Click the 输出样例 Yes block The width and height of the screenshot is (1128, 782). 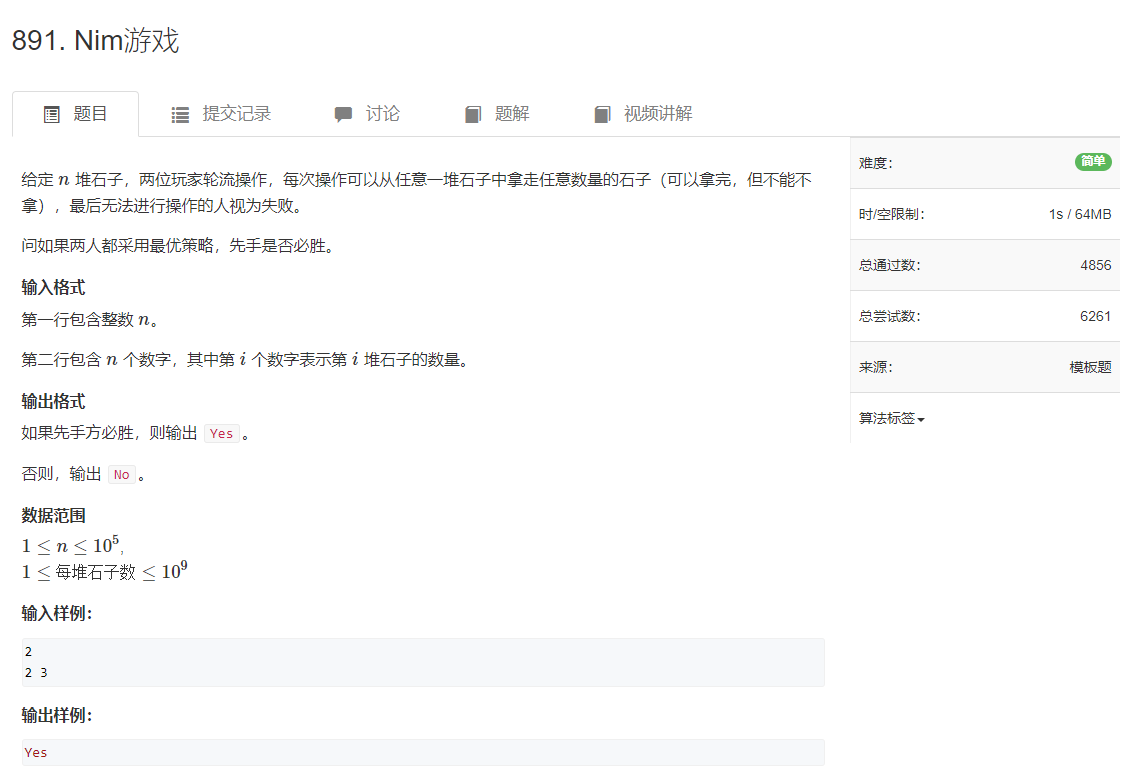[x=420, y=752]
